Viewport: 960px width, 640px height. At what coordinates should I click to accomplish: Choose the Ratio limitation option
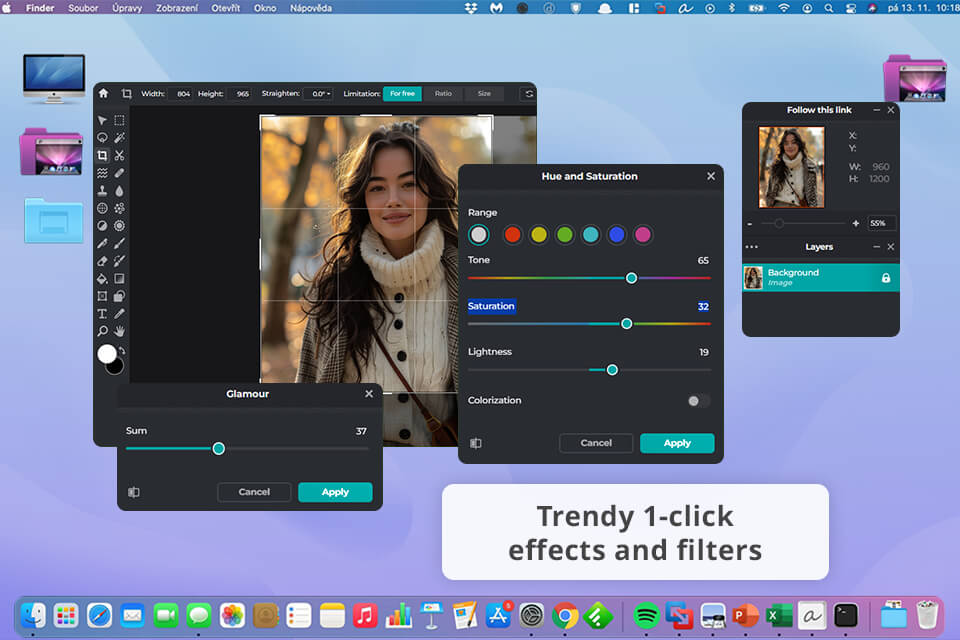[x=443, y=94]
